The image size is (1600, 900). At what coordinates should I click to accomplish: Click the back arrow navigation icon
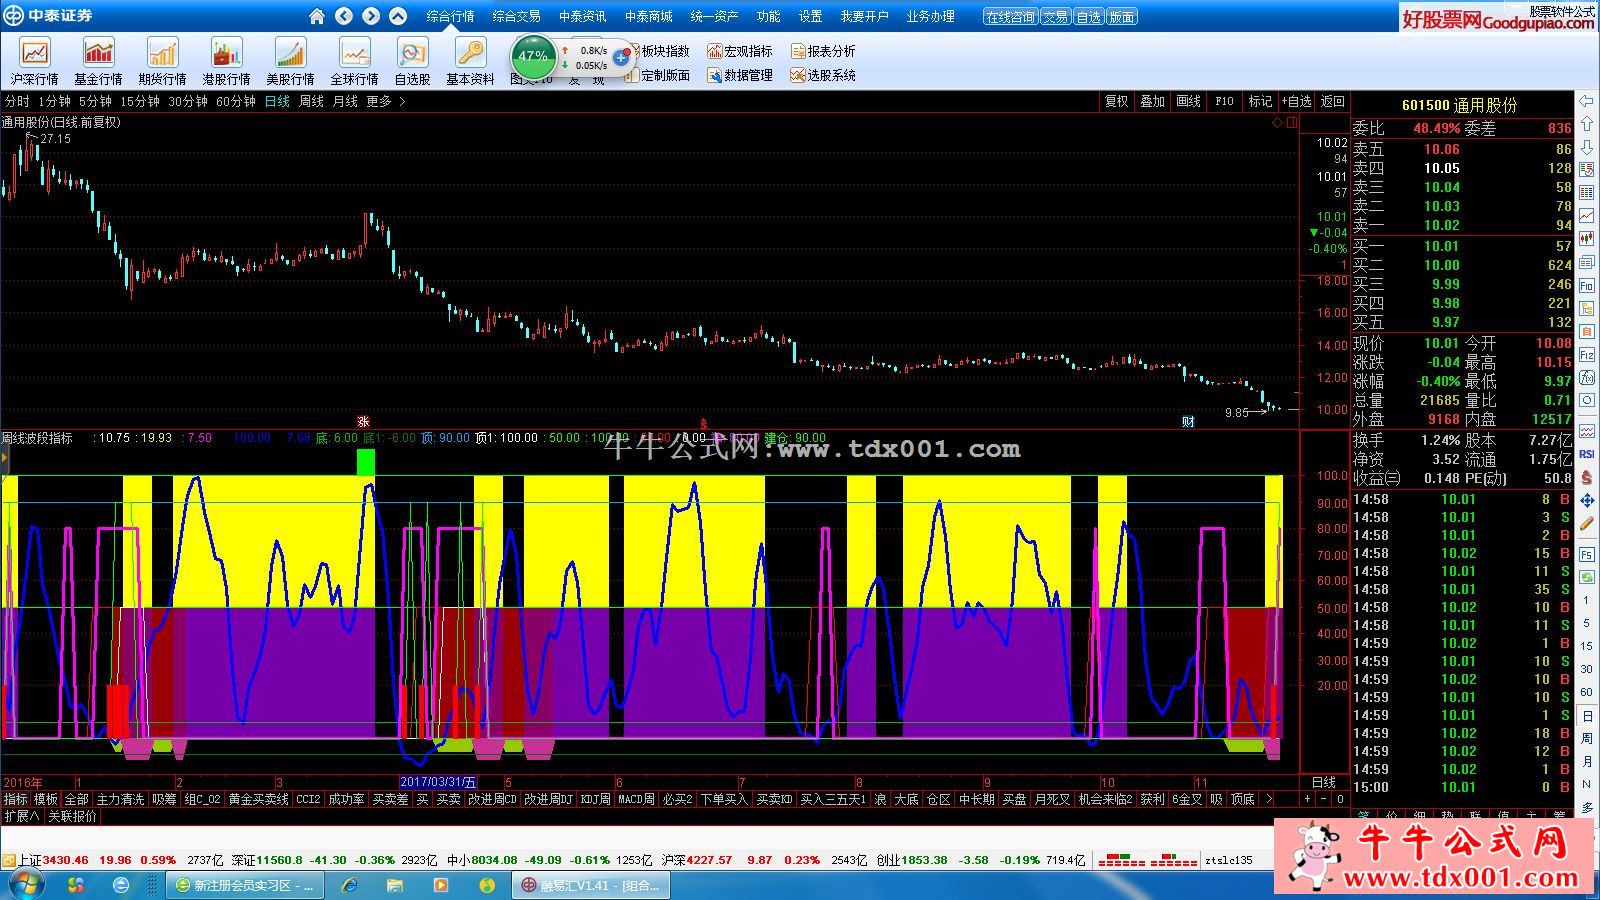pyautogui.click(x=344, y=16)
